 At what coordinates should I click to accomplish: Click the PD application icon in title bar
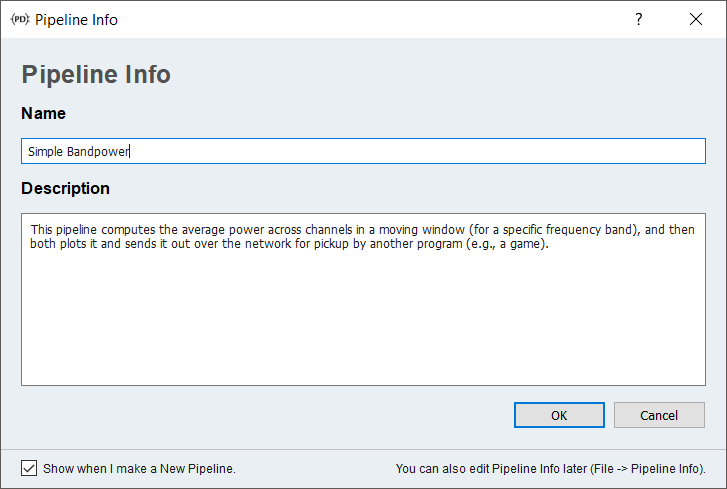point(20,19)
